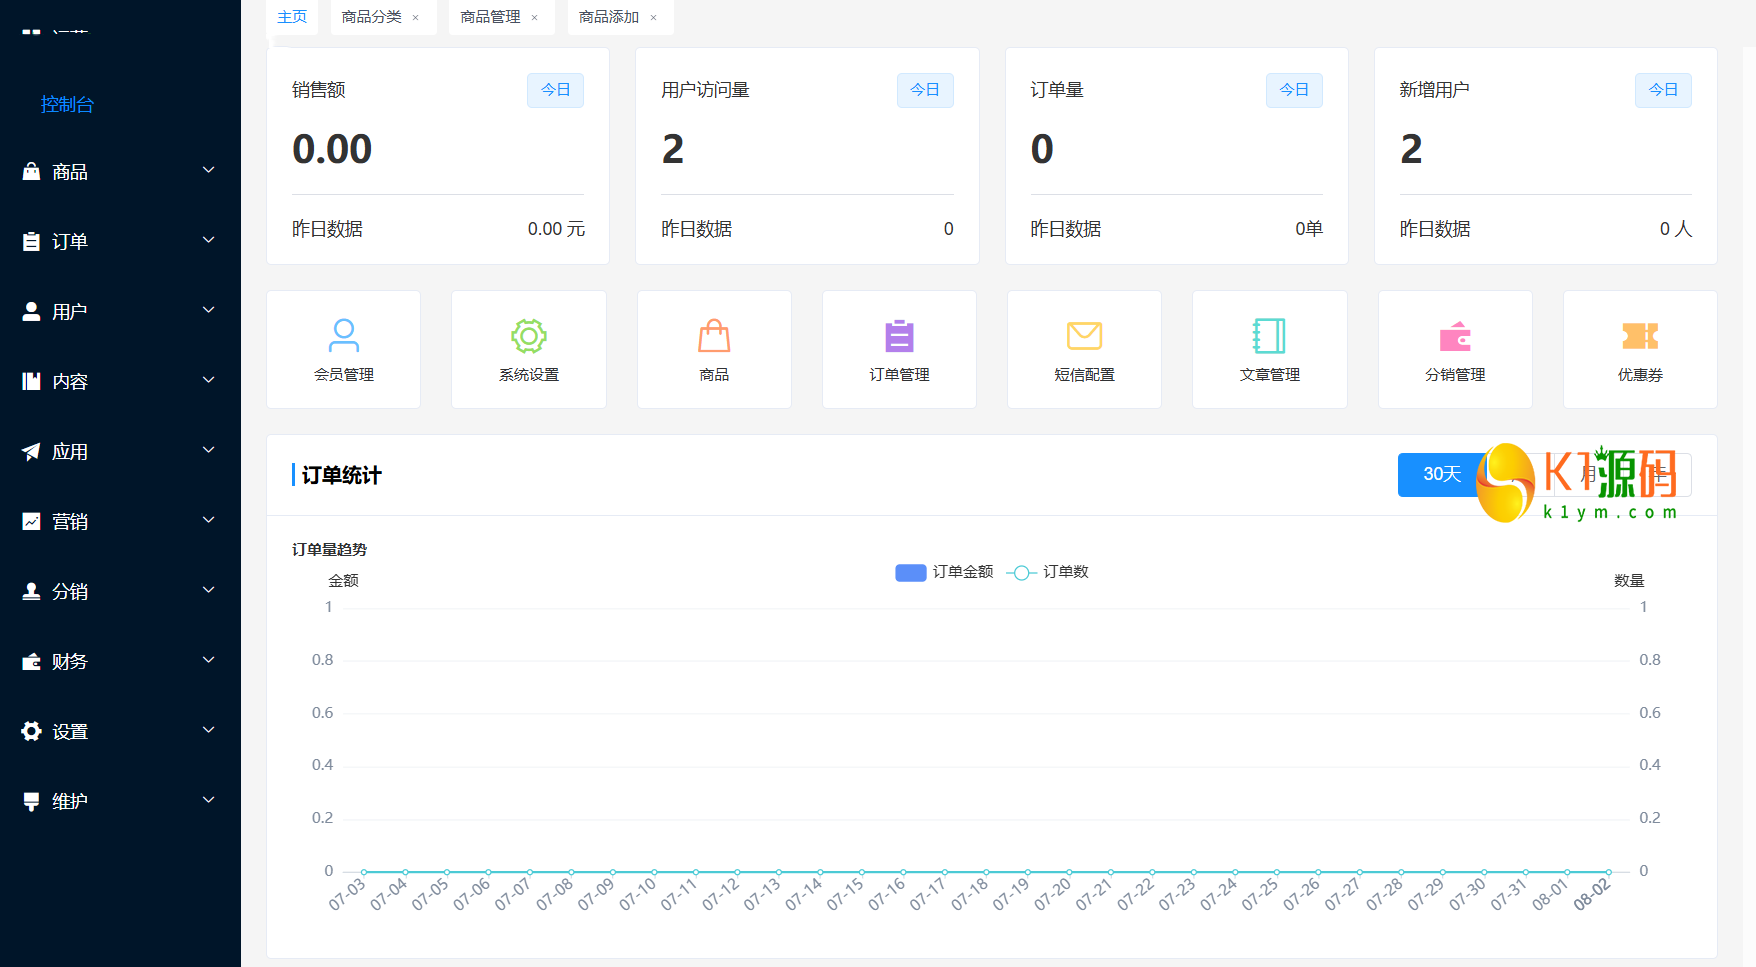Expand the 应用 menu chevron

click(x=209, y=450)
